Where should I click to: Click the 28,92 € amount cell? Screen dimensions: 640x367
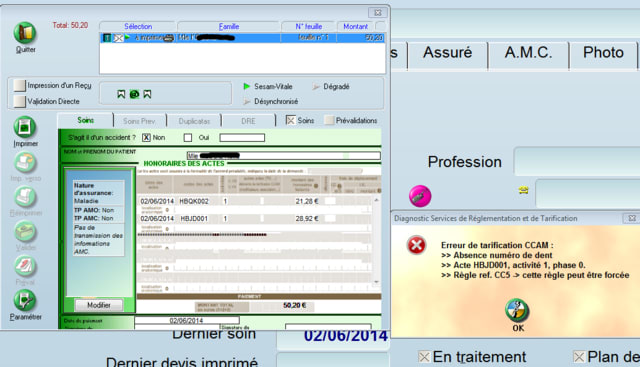coord(307,219)
